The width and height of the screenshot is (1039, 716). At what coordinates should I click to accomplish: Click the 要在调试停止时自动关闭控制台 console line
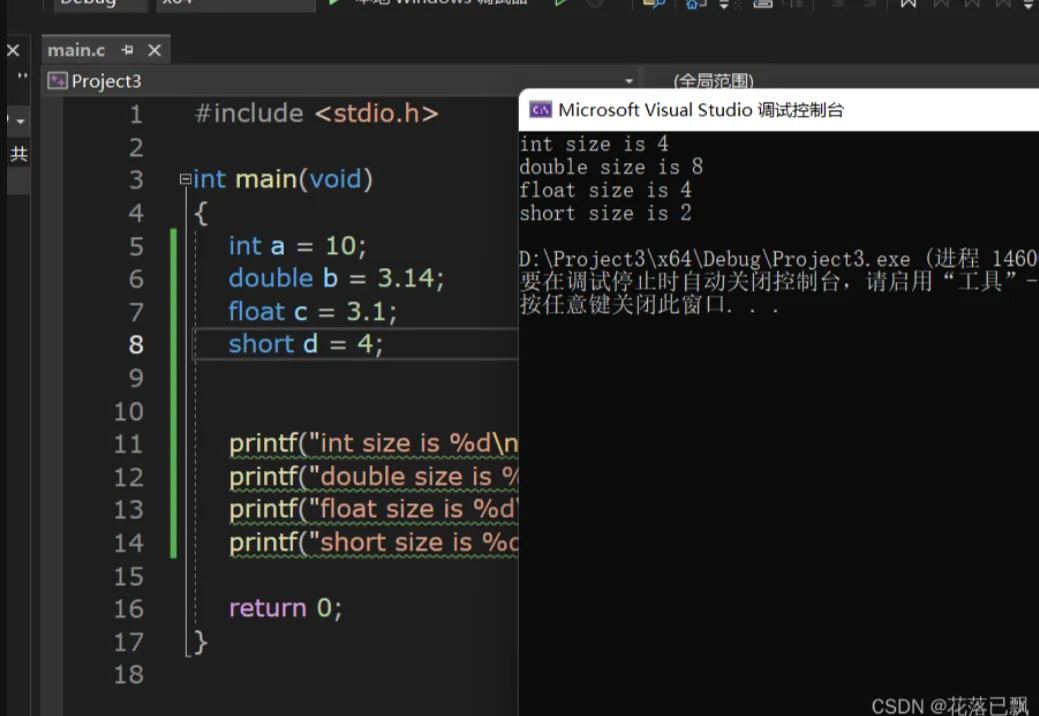point(779,281)
